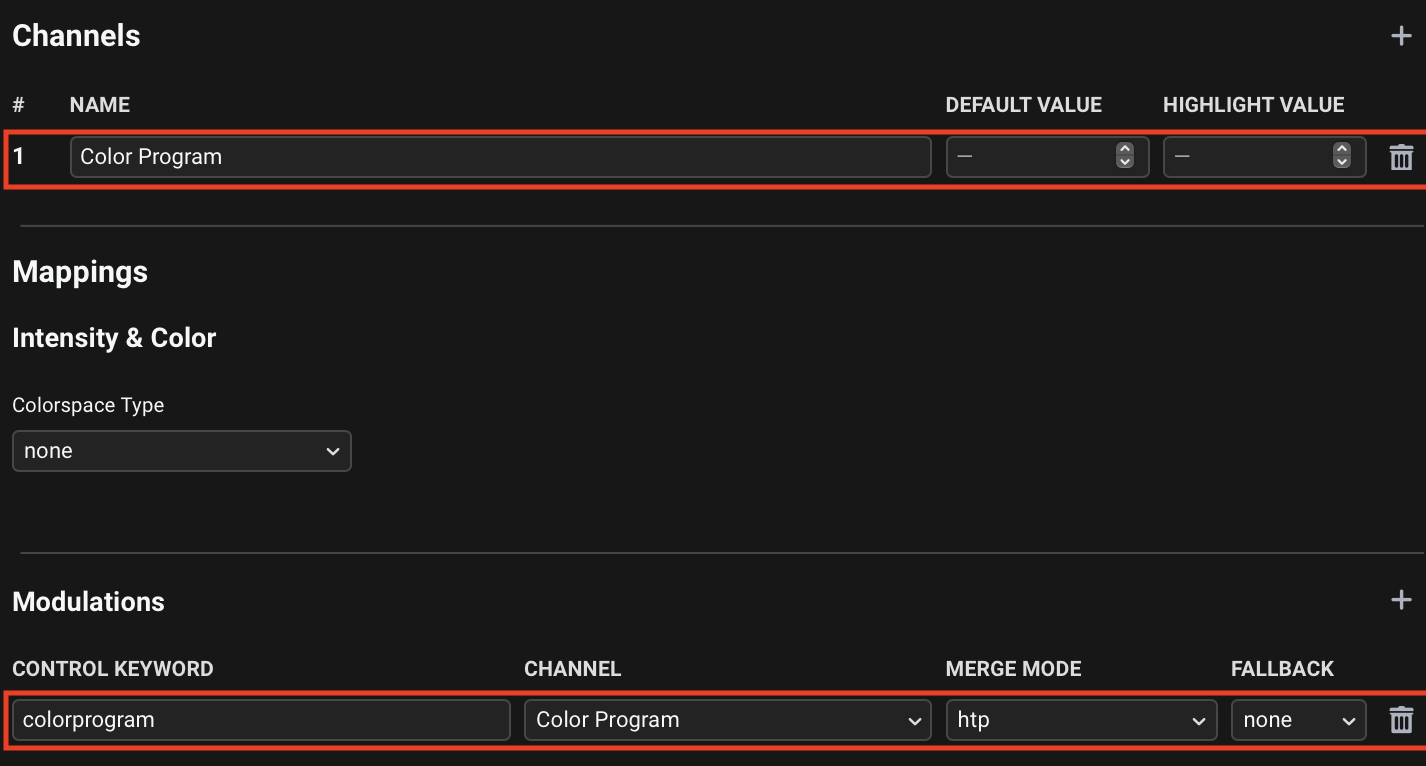1426x766 pixels.
Task: Delete the Color Program channel row
Action: (x=1401, y=157)
